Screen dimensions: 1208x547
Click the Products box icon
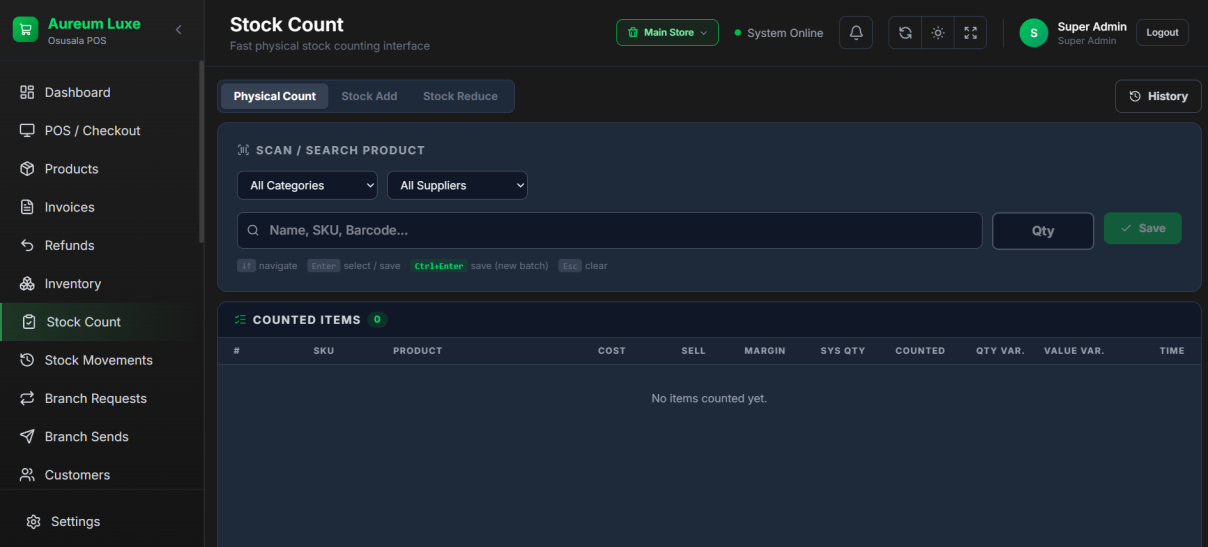tap(27, 169)
